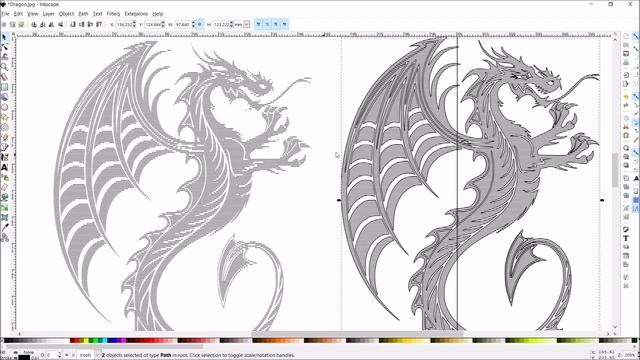640x360 pixels.
Task: Select the Gradient tool
Action: point(4,207)
